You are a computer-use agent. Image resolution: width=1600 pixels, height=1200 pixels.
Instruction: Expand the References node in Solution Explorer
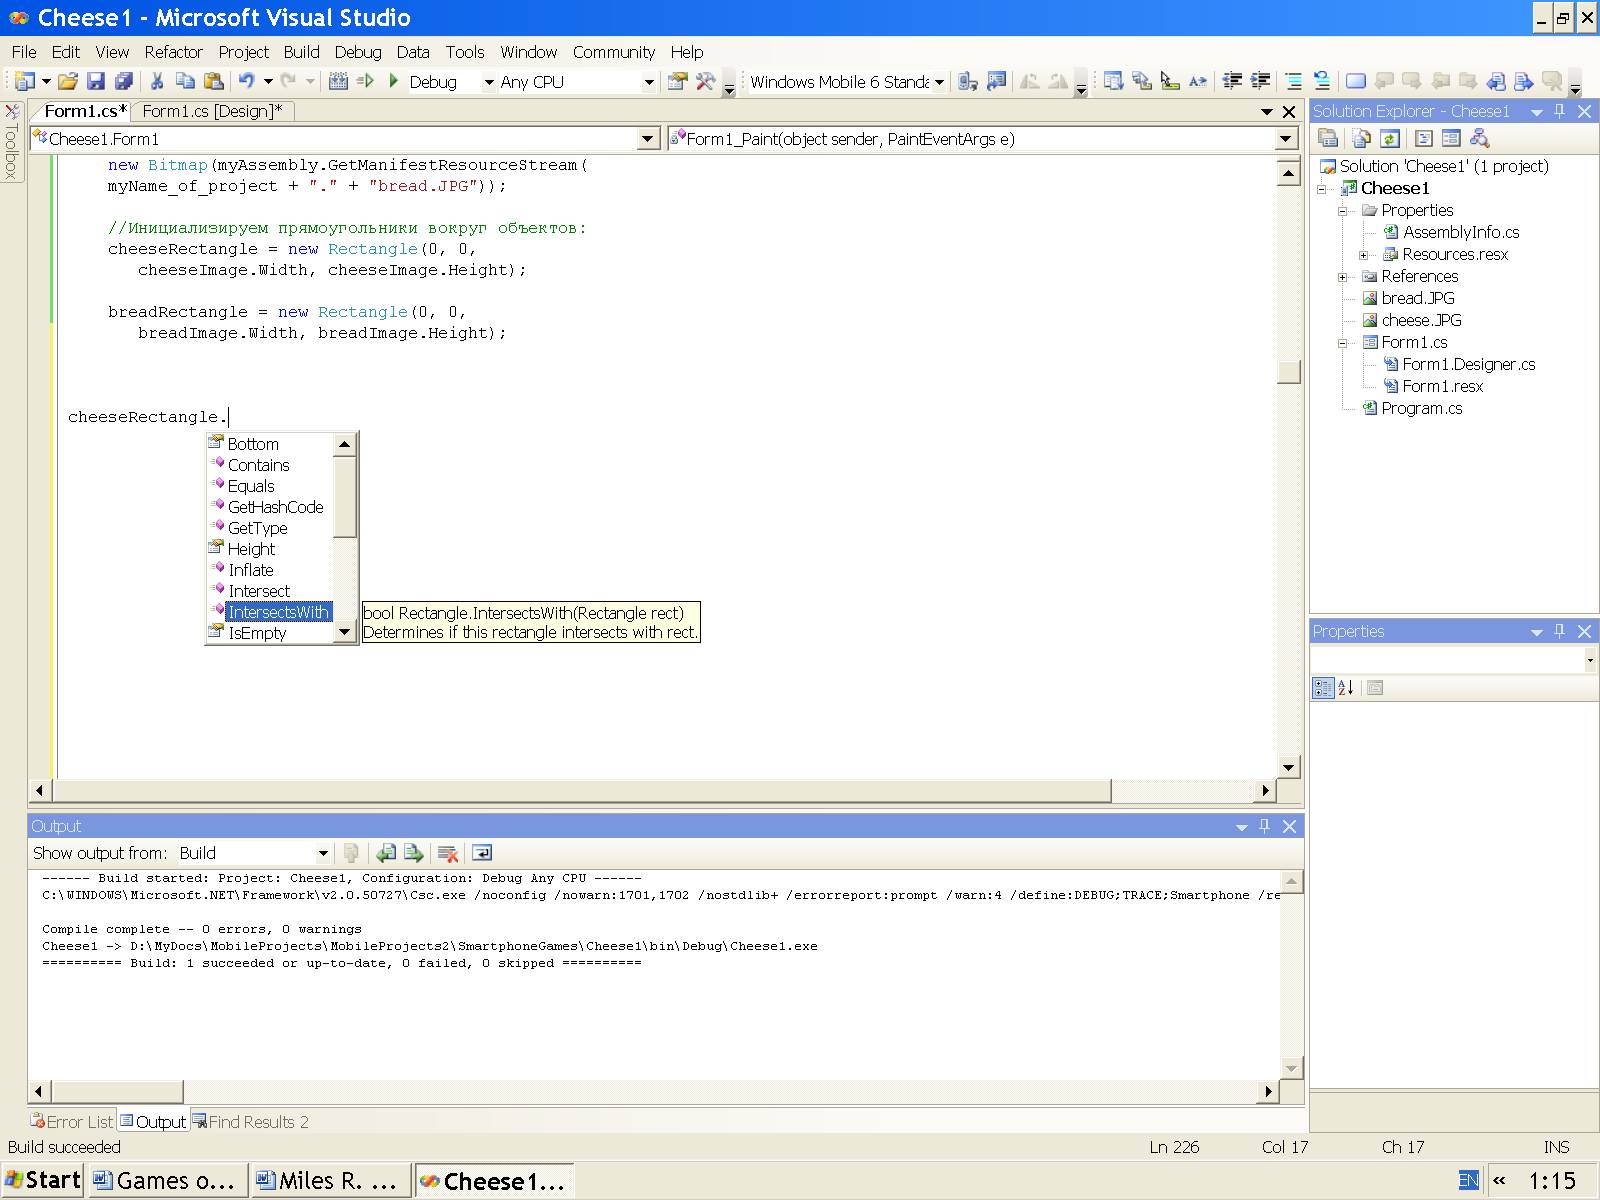tap(1343, 277)
